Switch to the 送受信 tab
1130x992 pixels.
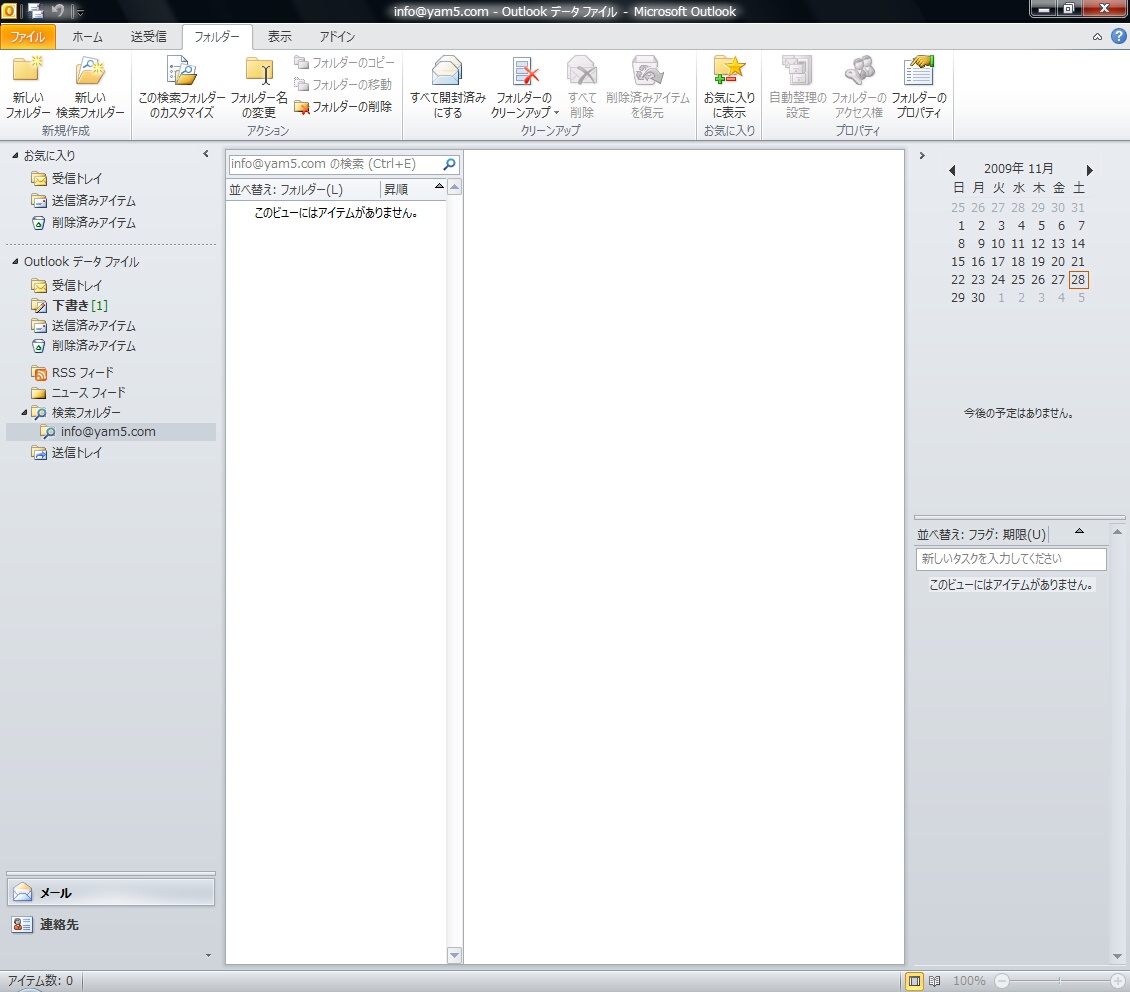148,37
